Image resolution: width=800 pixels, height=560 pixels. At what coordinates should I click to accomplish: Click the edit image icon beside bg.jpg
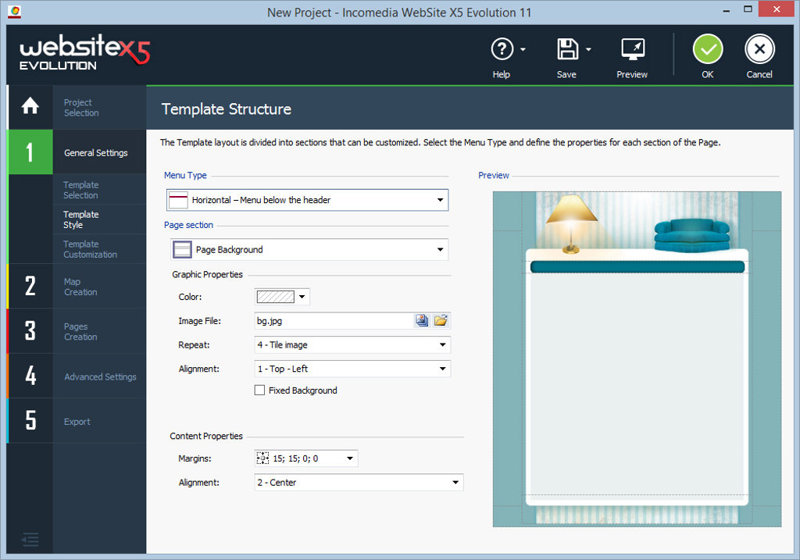[x=423, y=321]
